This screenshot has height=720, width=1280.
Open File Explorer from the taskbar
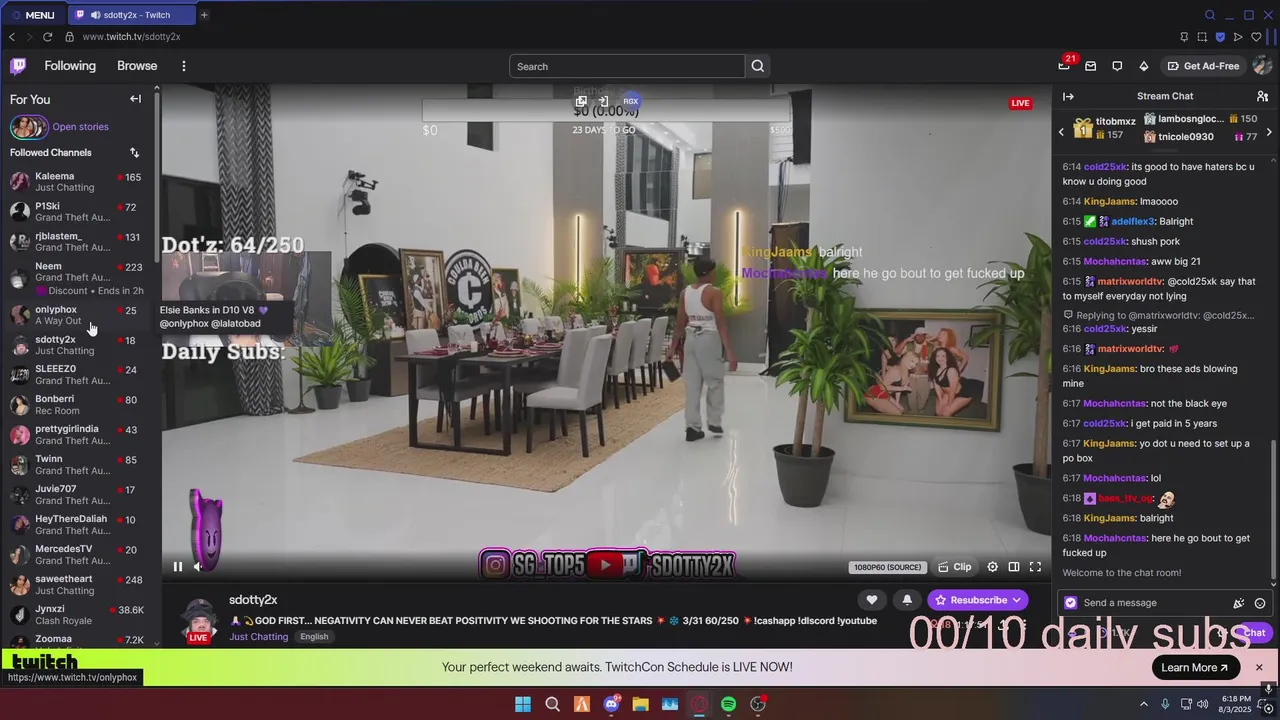[640, 704]
